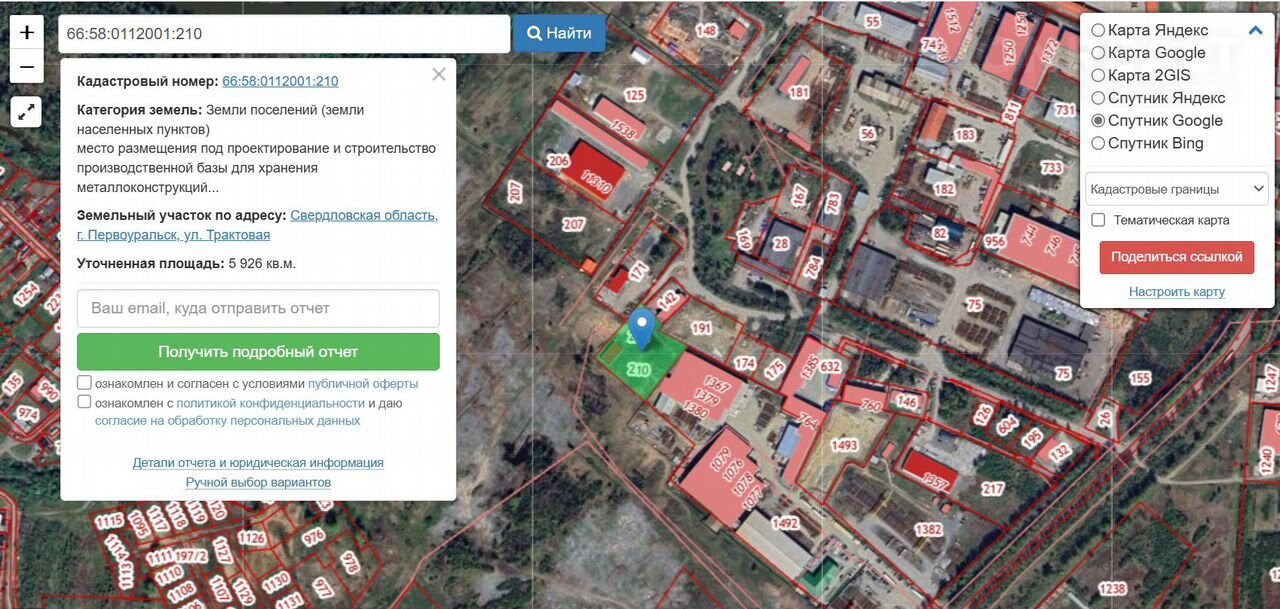Open cadastral number 66:58:0112001:210 link
Viewport: 1280px width, 609px height.
[280, 81]
